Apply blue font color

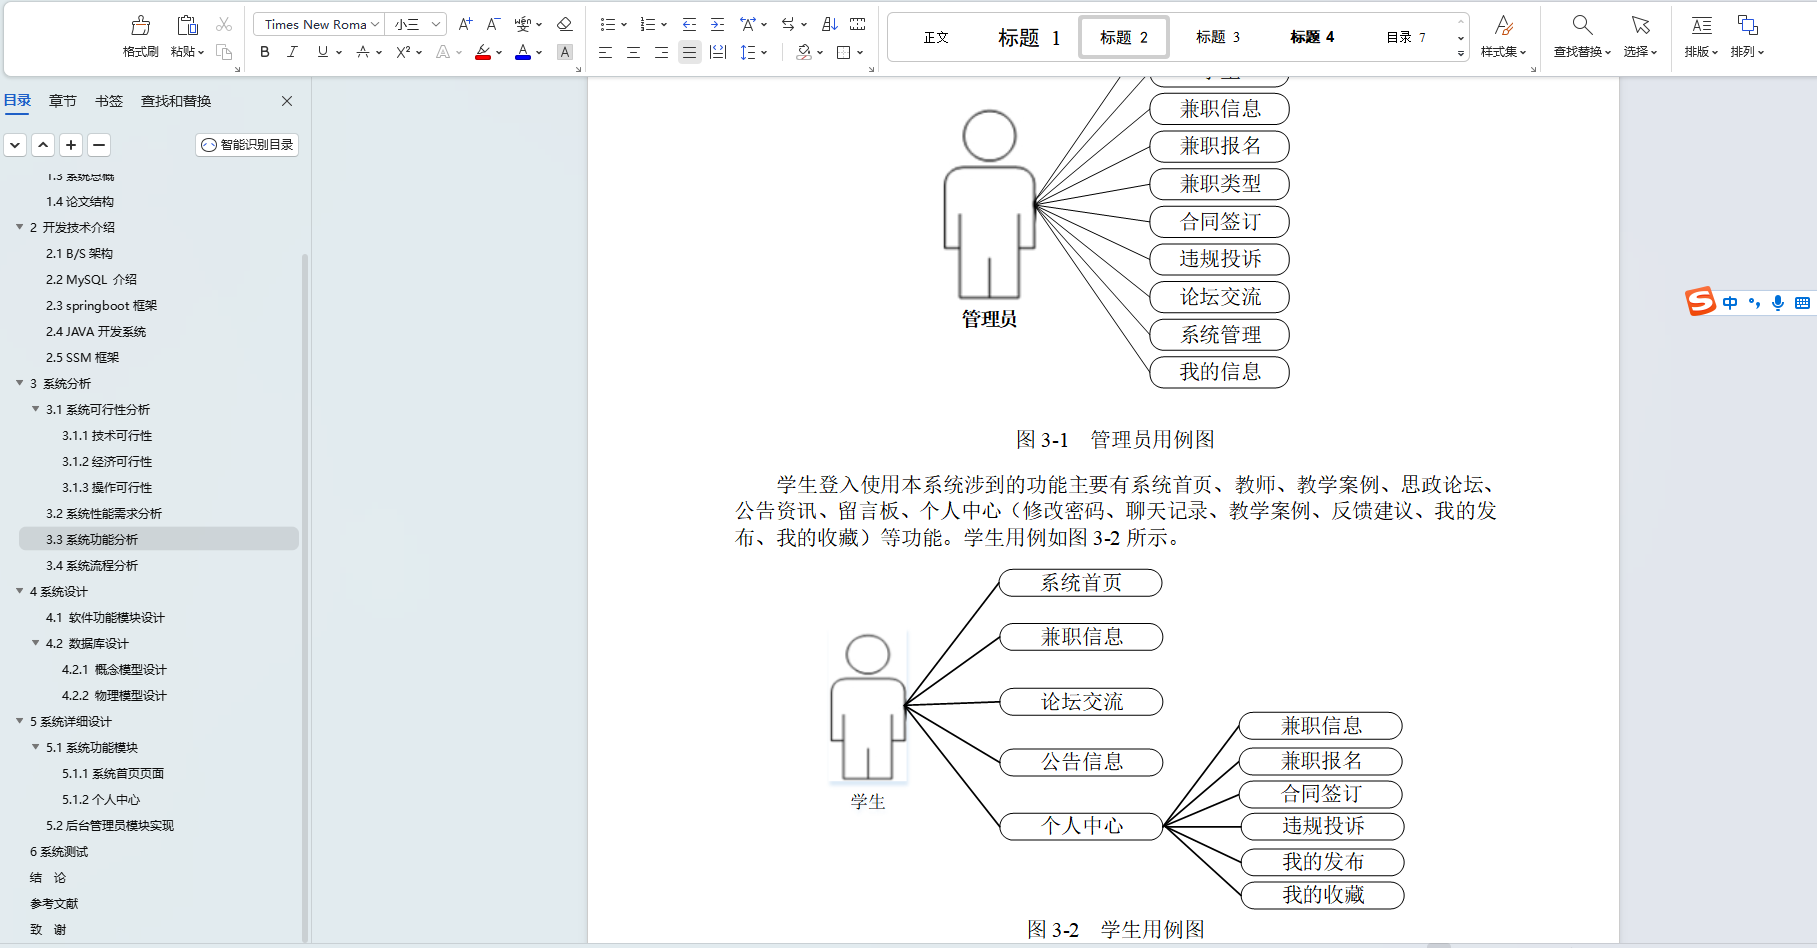(523, 52)
